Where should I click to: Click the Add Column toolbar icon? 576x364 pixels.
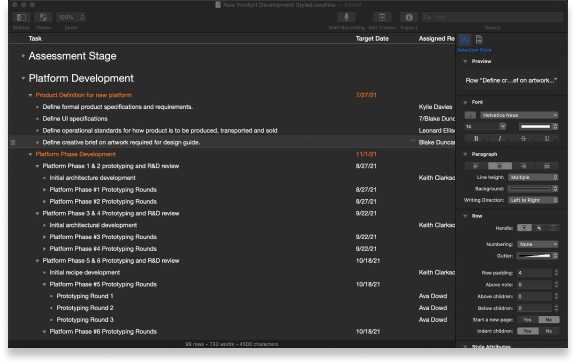(382, 17)
